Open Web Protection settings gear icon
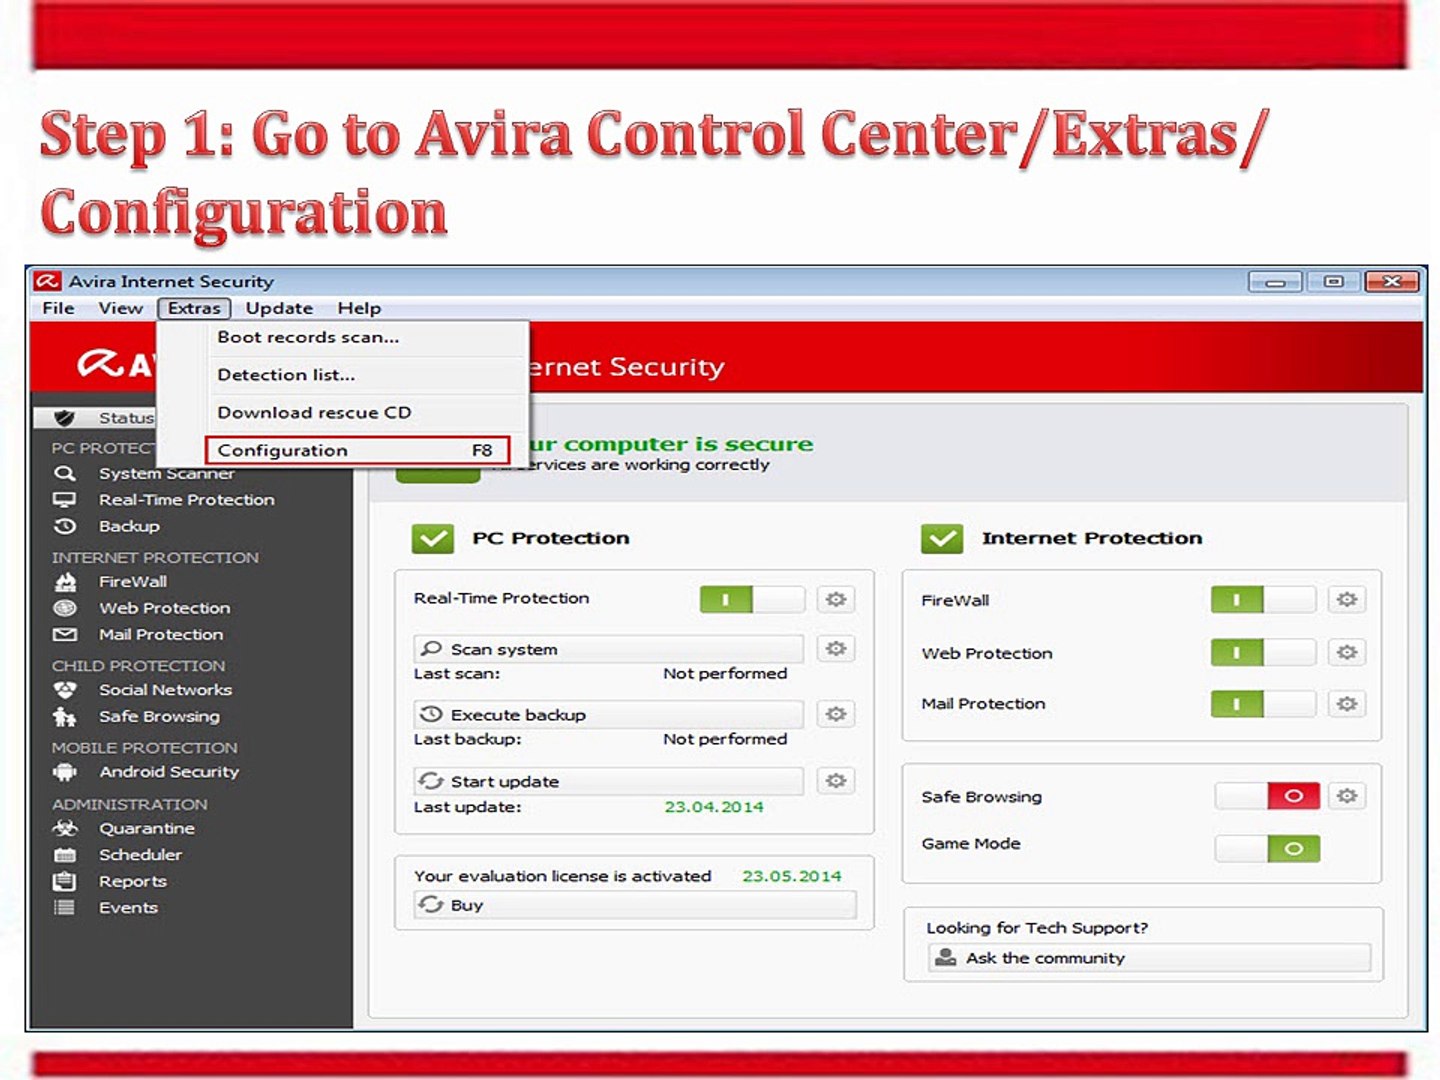The width and height of the screenshot is (1440, 1080). point(1347,652)
